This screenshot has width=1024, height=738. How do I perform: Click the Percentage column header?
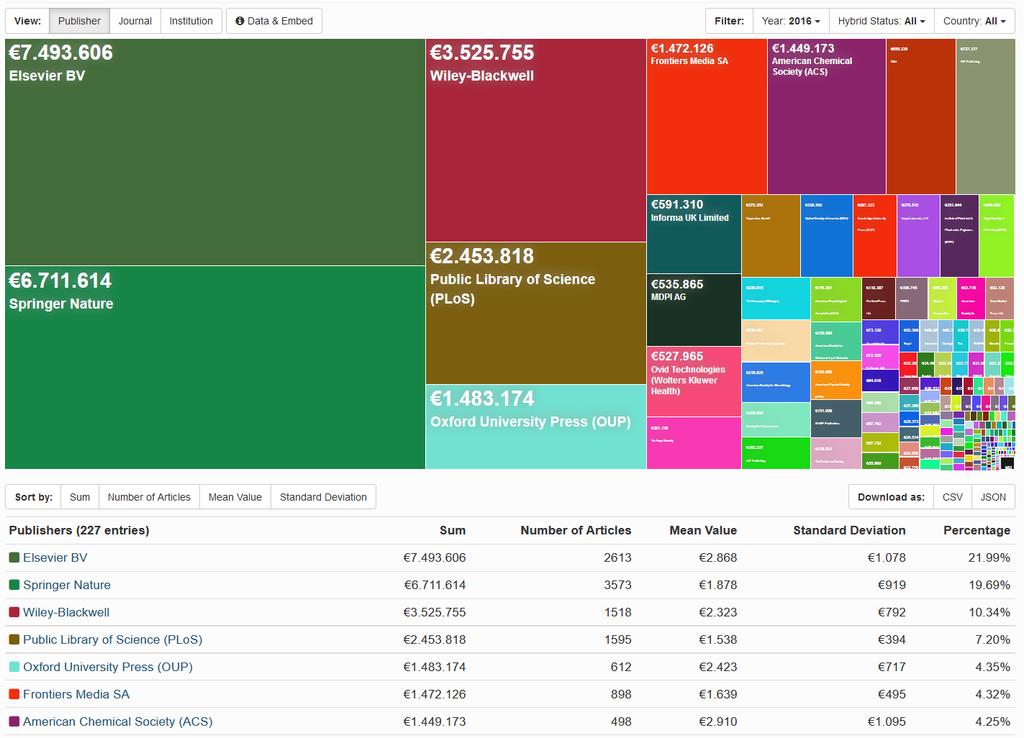pos(976,530)
